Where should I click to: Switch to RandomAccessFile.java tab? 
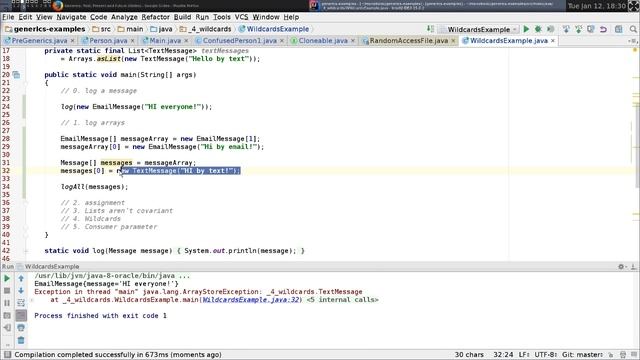(x=409, y=41)
